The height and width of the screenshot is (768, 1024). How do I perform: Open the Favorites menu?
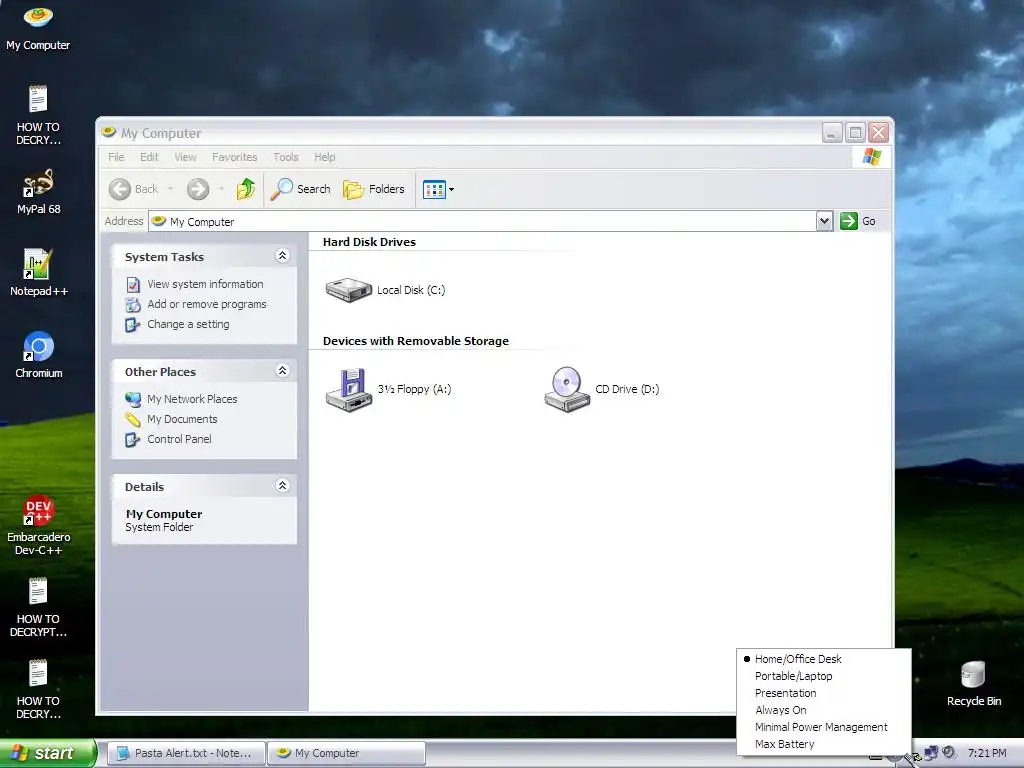click(x=234, y=157)
